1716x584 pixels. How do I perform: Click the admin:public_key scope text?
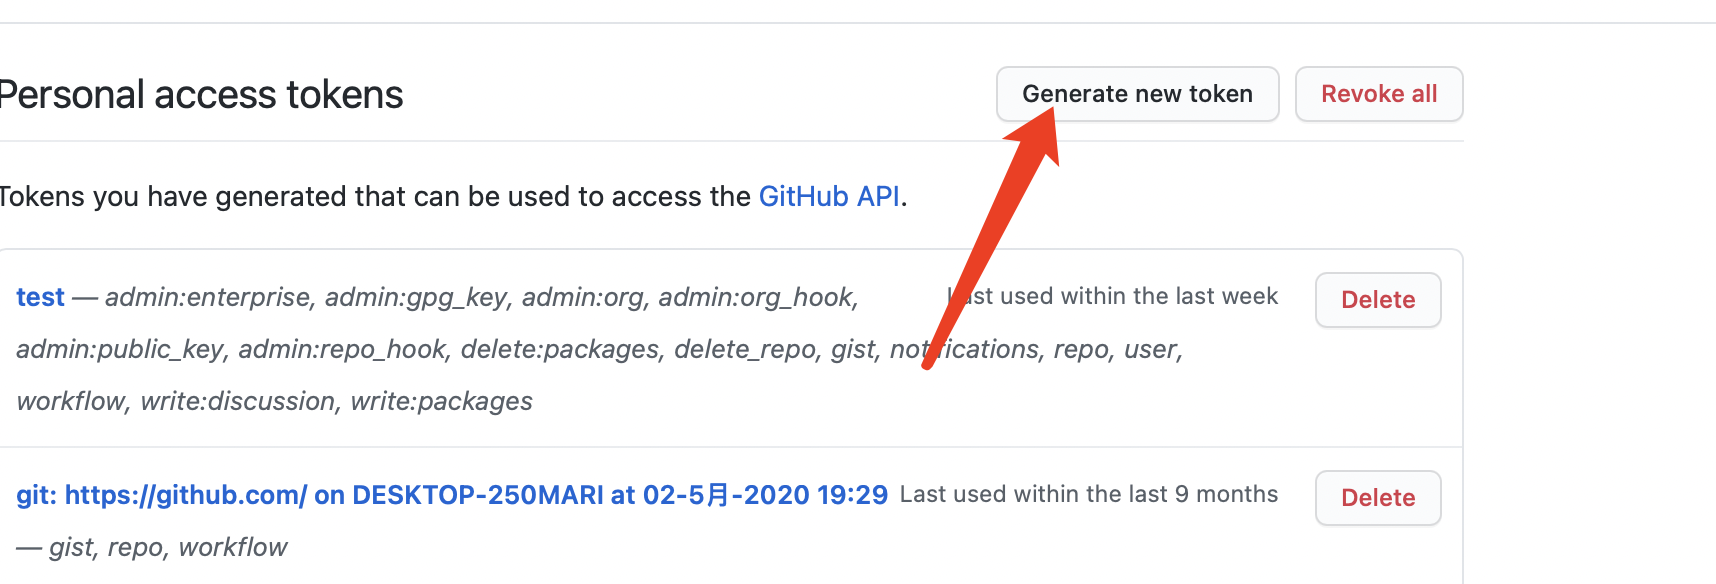pos(120,349)
